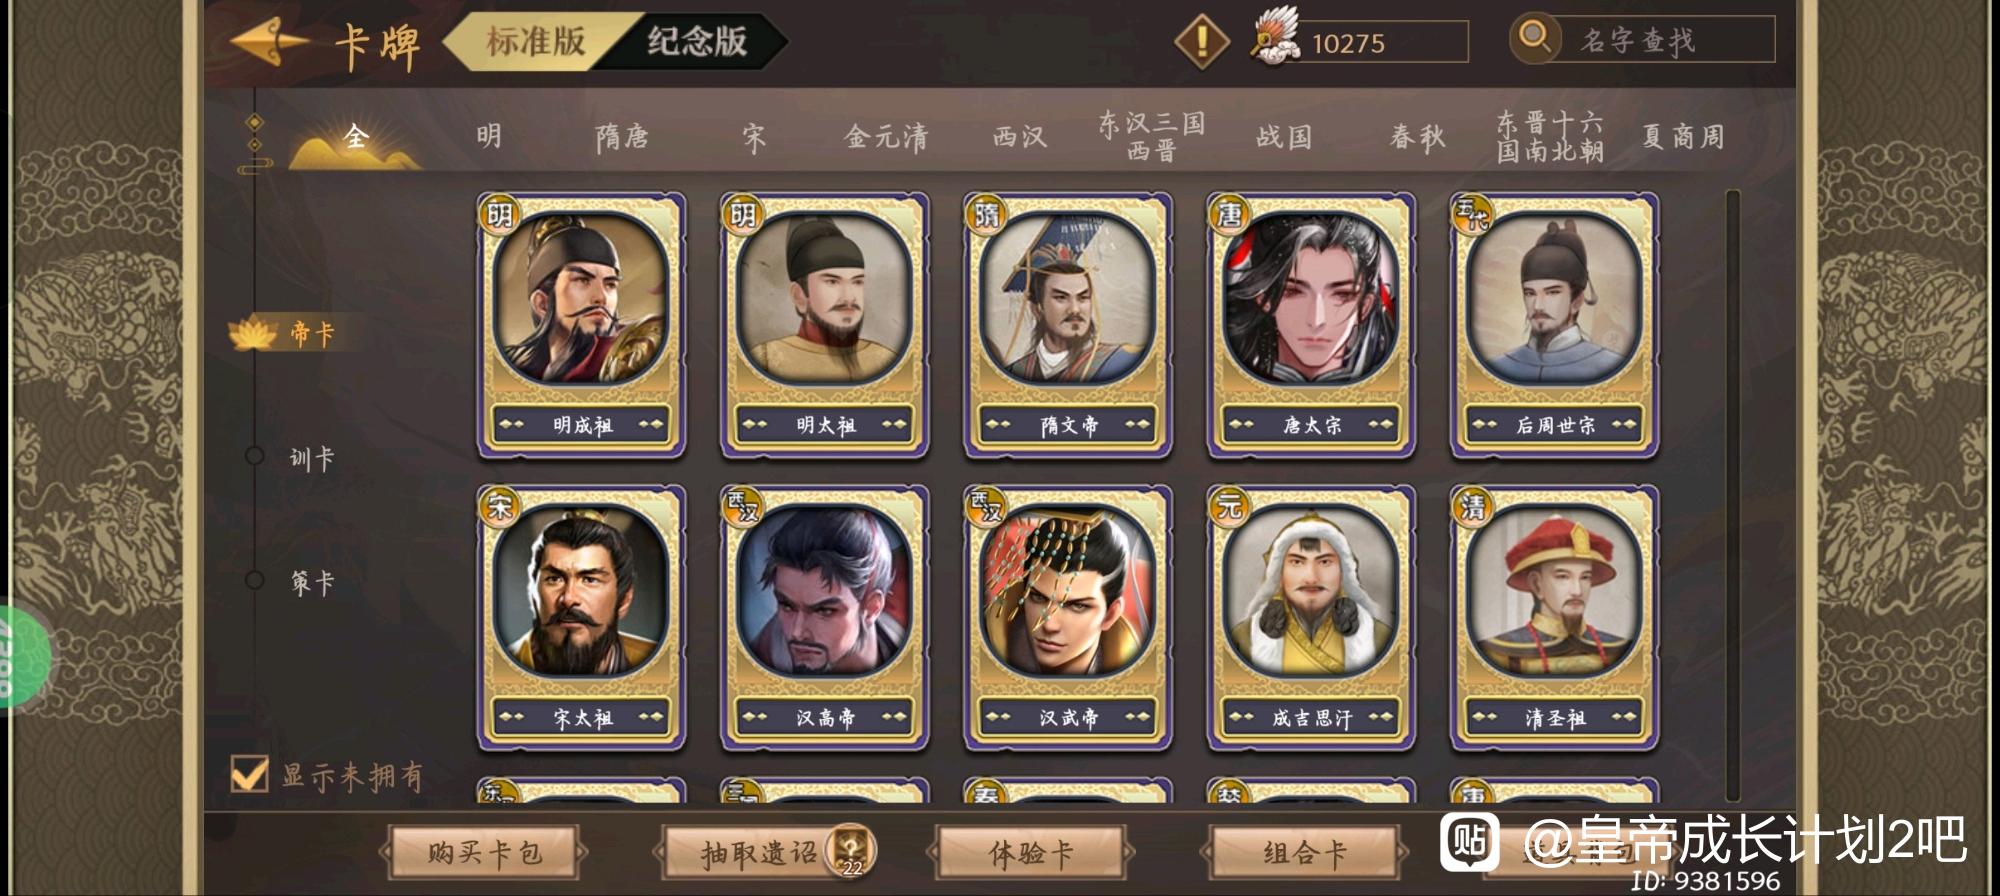Select the 策卡 category in sidebar
Viewport: 2000px width, 896px height.
(311, 582)
